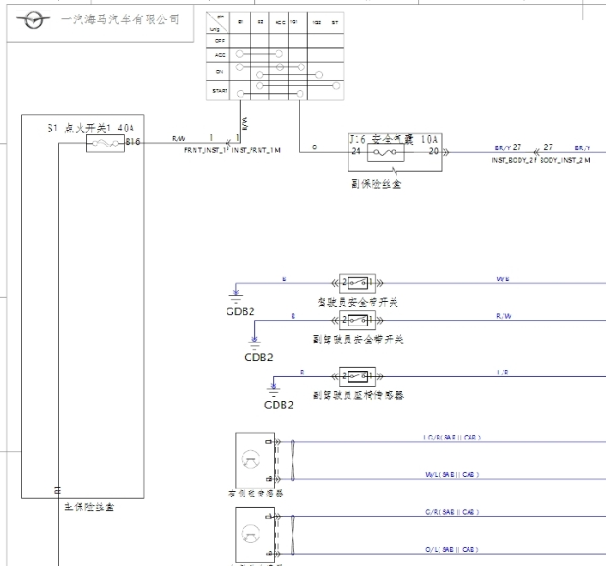Click the 副保险丝盒 sub fuse box label
606x566 pixels.
coord(376,184)
